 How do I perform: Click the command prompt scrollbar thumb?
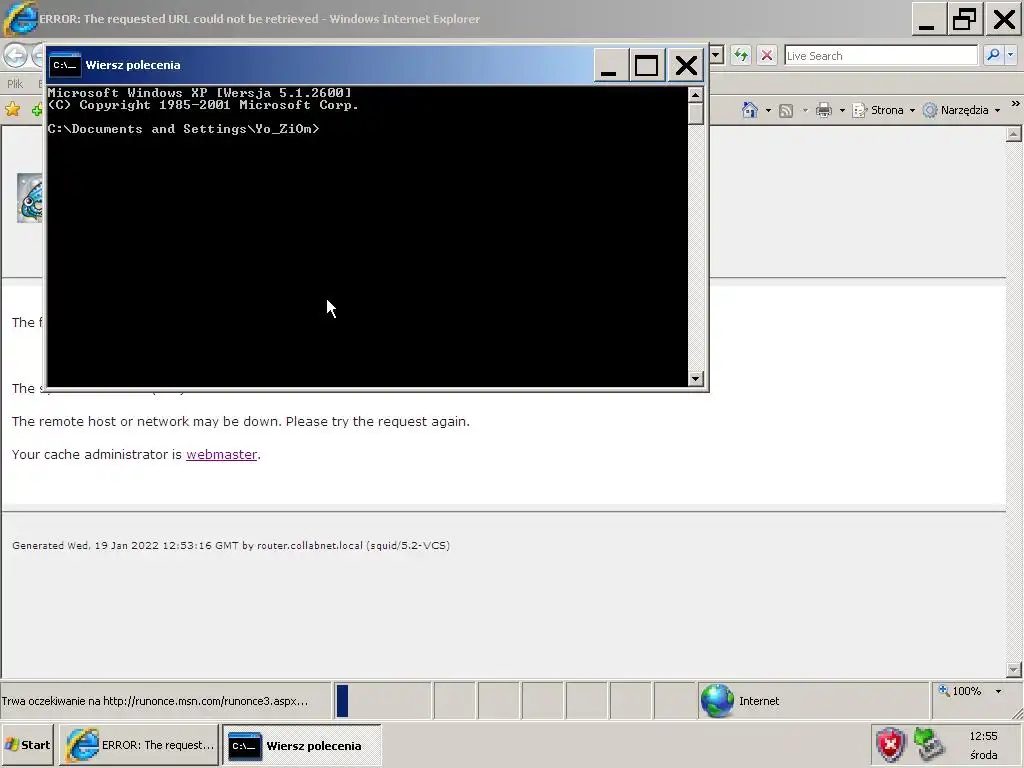click(x=696, y=113)
